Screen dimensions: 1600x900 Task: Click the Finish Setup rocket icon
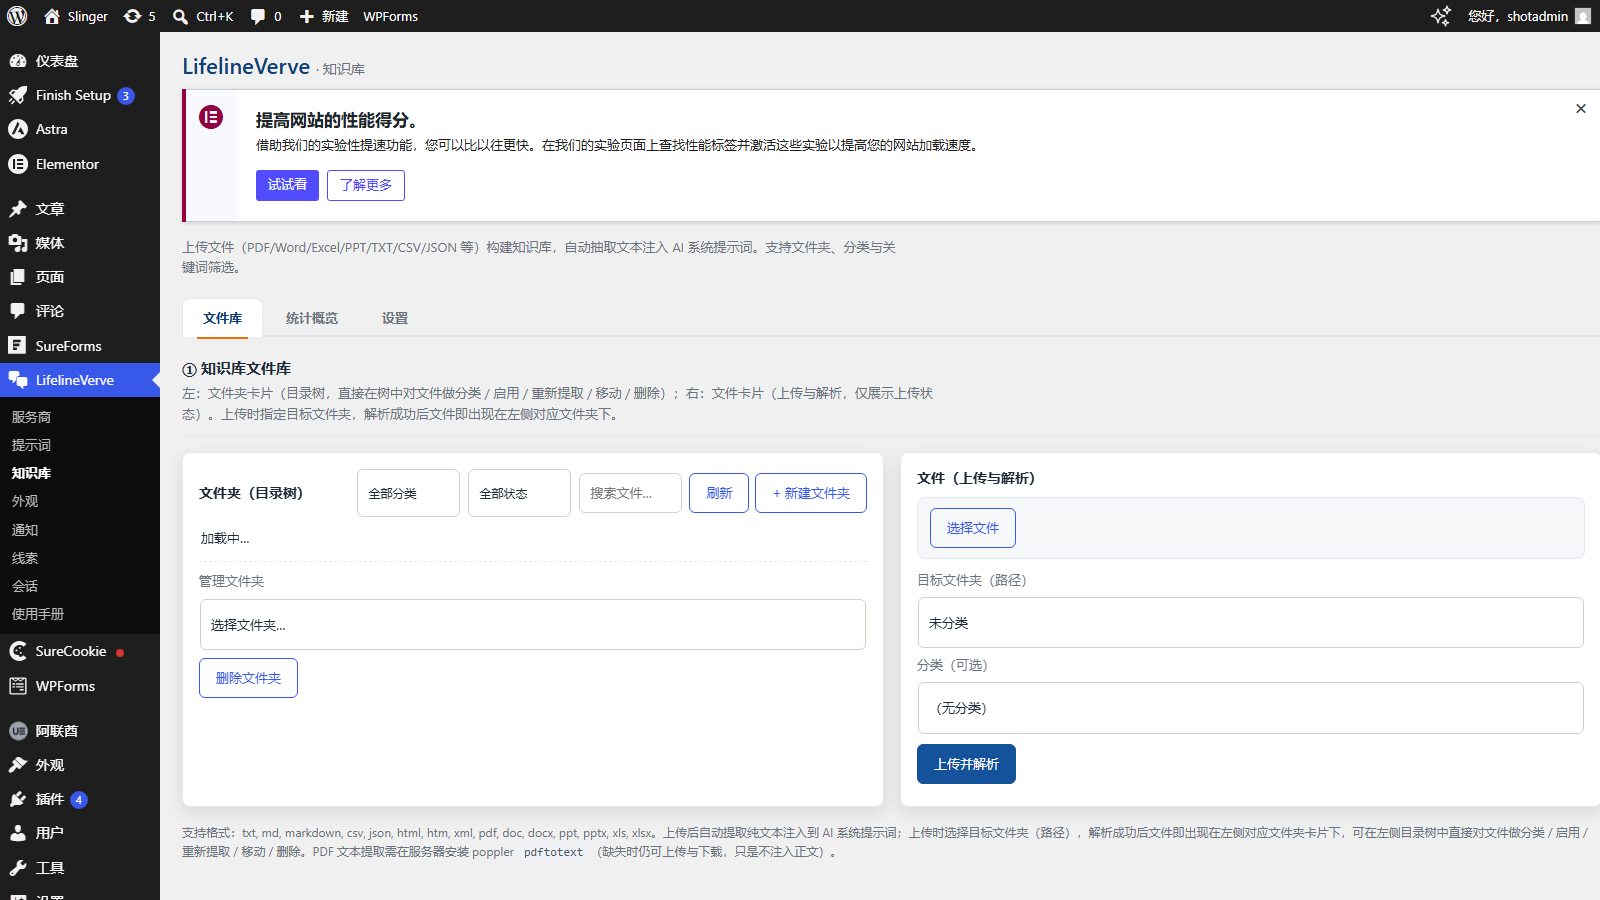(x=18, y=95)
